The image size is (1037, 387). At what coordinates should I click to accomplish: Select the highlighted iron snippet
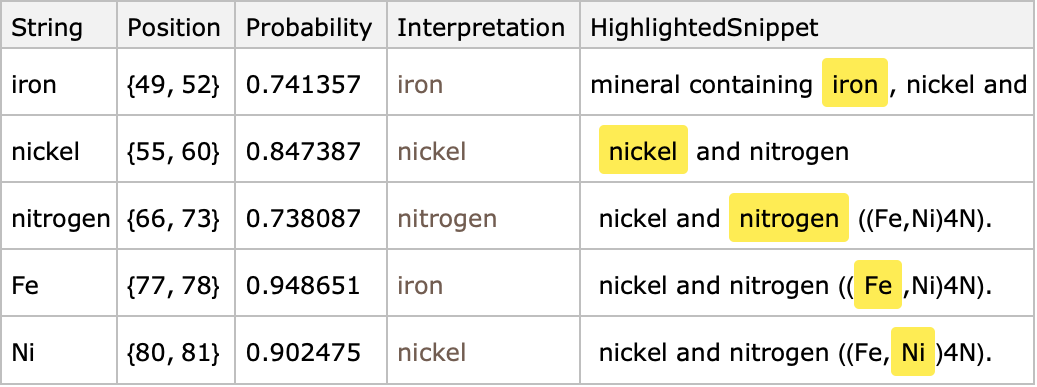point(854,83)
